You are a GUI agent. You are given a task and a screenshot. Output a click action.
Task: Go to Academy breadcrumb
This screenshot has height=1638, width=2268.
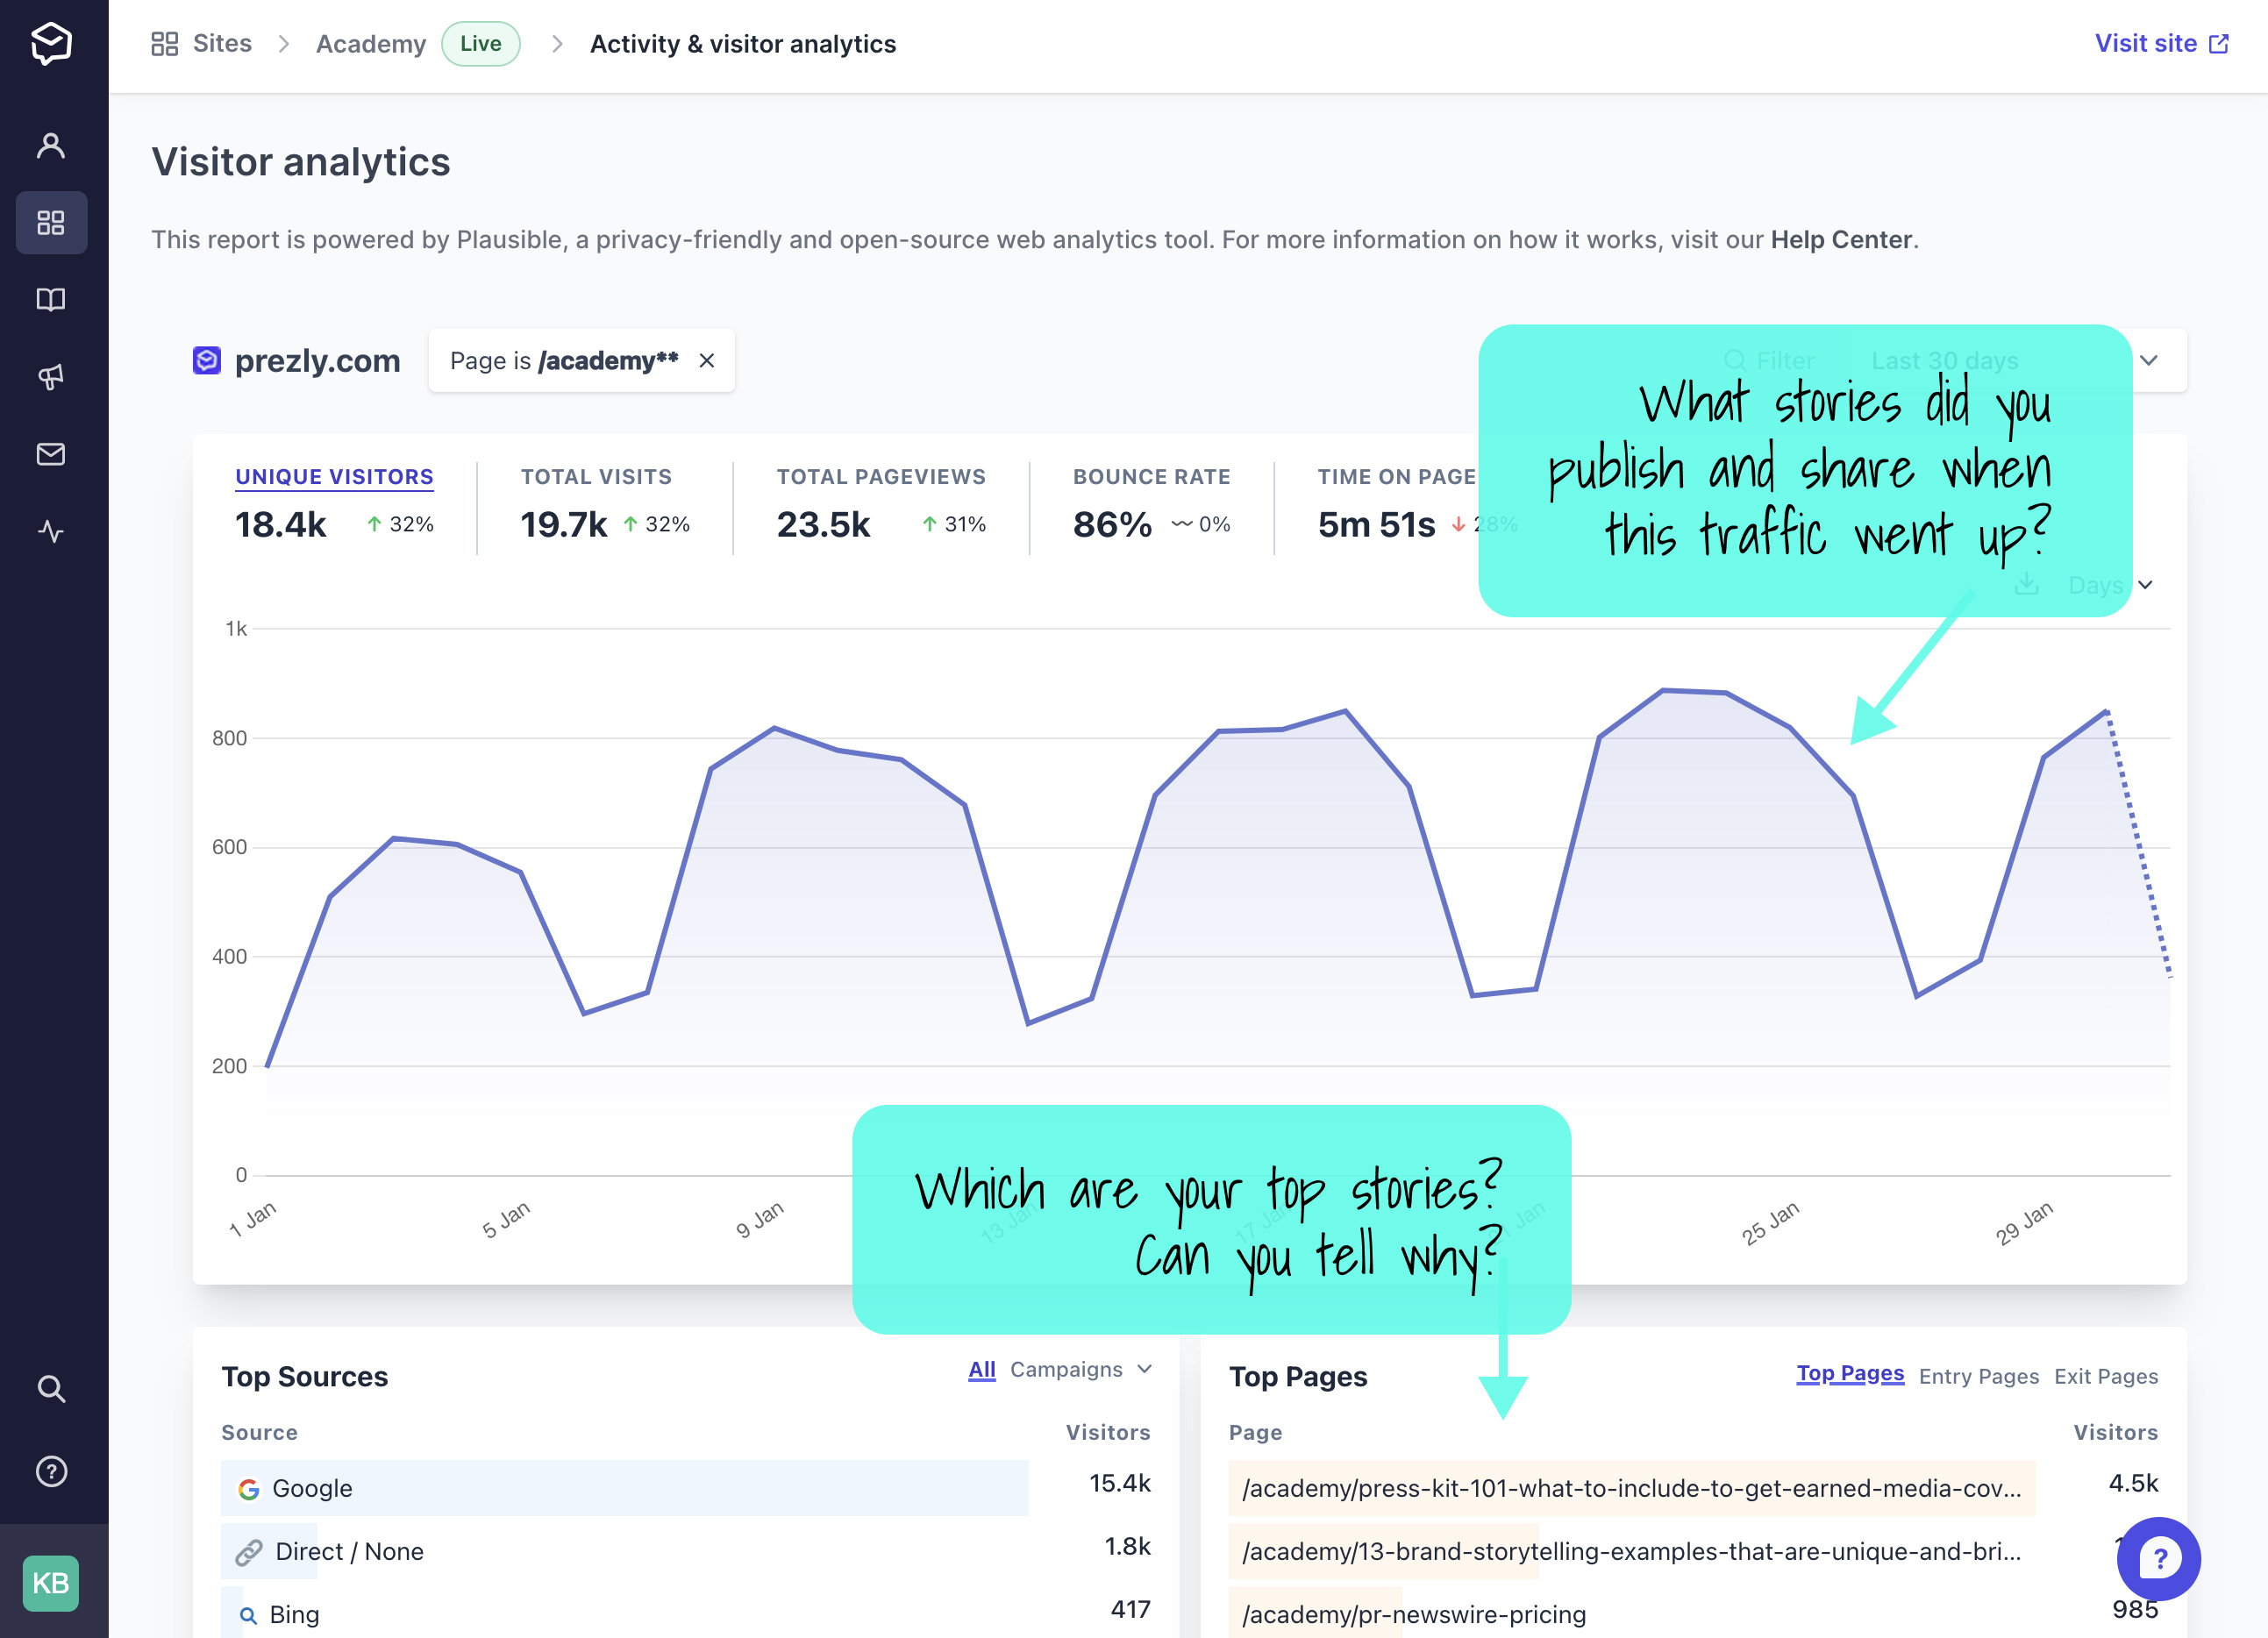coord(371,44)
